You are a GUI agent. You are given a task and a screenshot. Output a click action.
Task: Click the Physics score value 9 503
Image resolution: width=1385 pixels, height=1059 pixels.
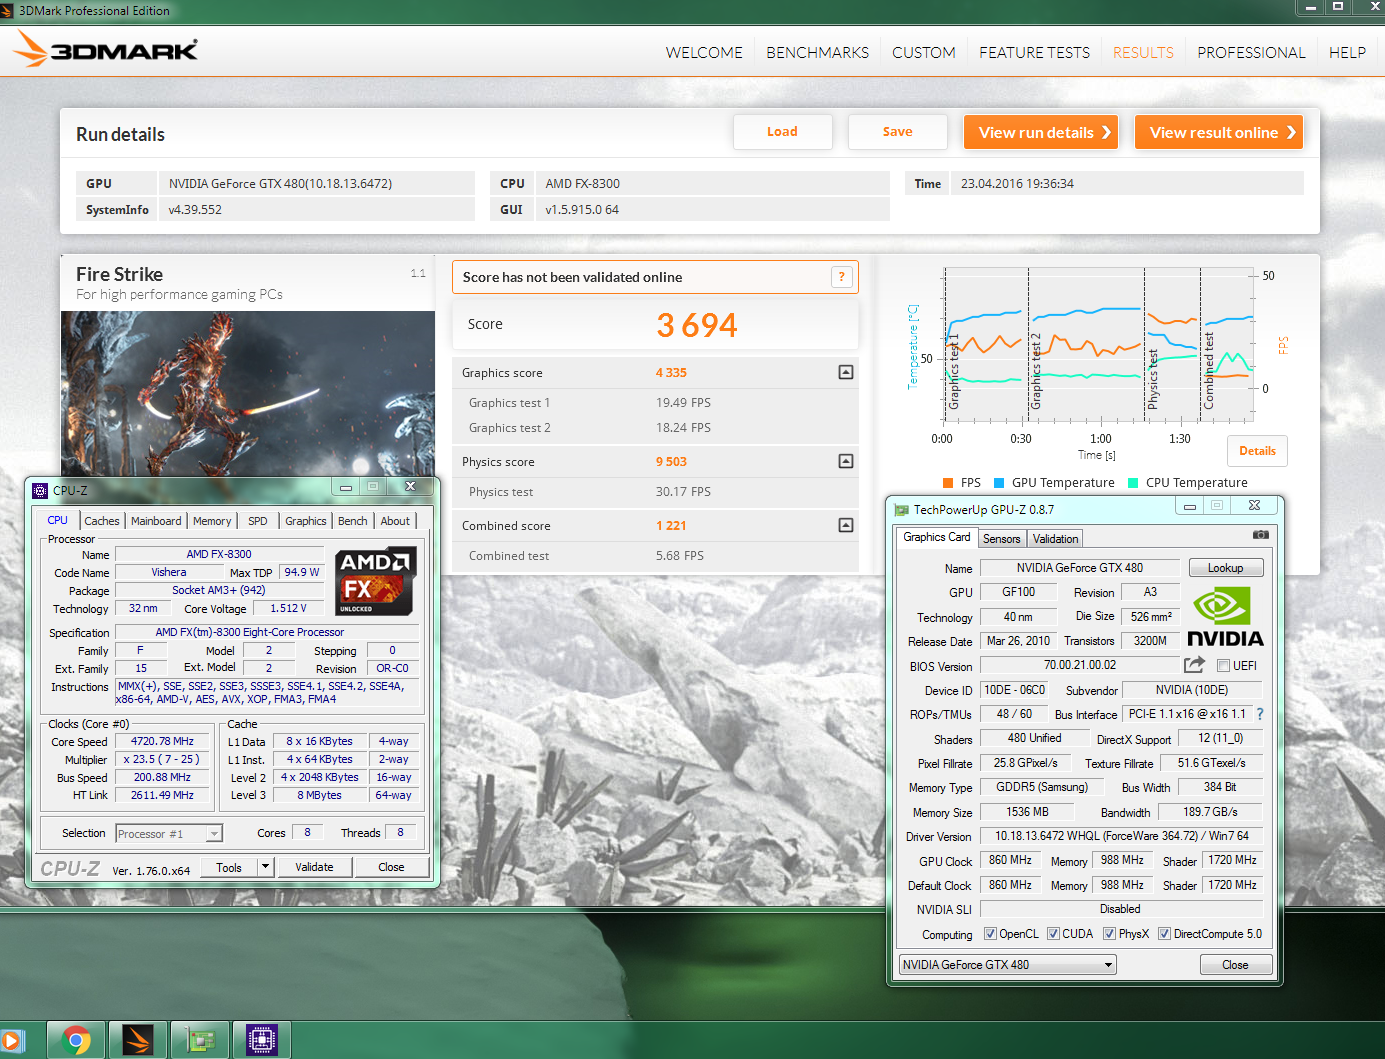[671, 462]
